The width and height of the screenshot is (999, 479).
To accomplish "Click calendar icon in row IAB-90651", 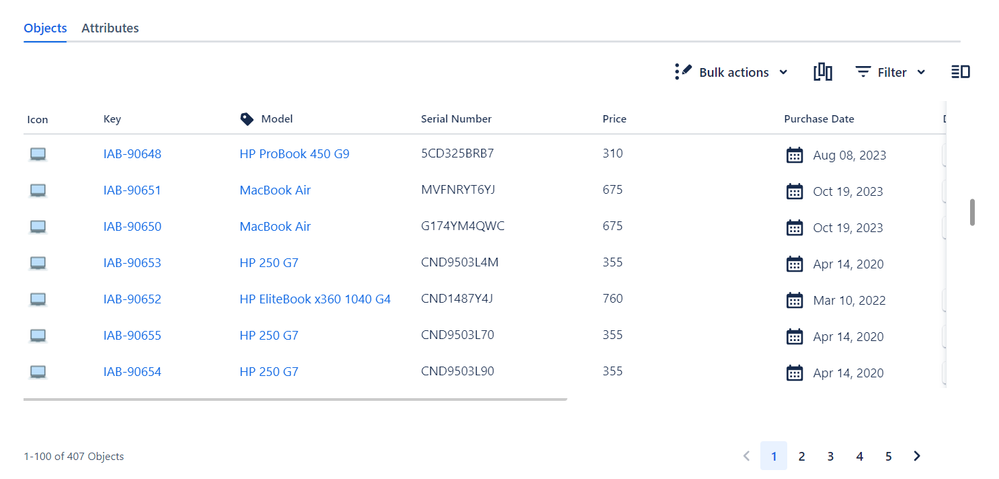I will click(x=794, y=191).
